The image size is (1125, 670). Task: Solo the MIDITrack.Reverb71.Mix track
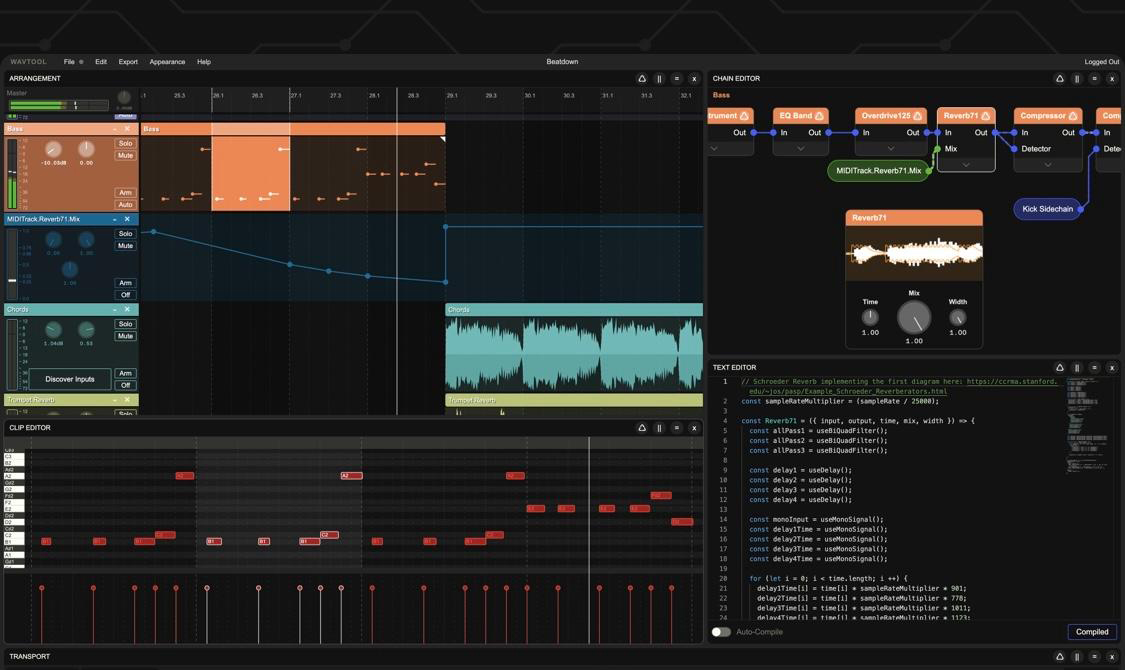[x=126, y=234]
